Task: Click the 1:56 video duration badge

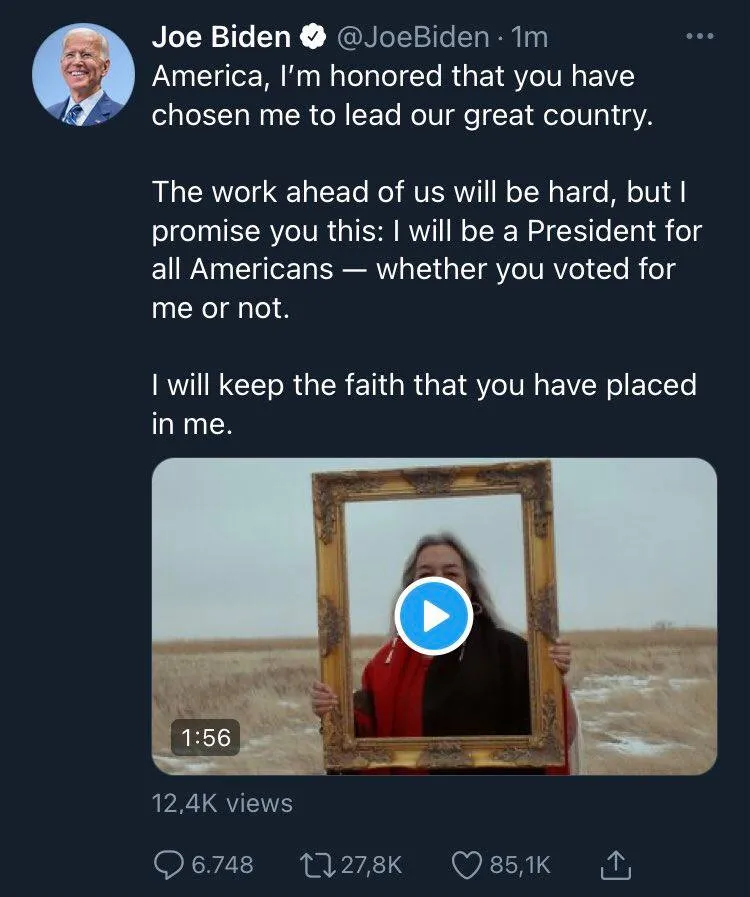Action: pos(207,738)
